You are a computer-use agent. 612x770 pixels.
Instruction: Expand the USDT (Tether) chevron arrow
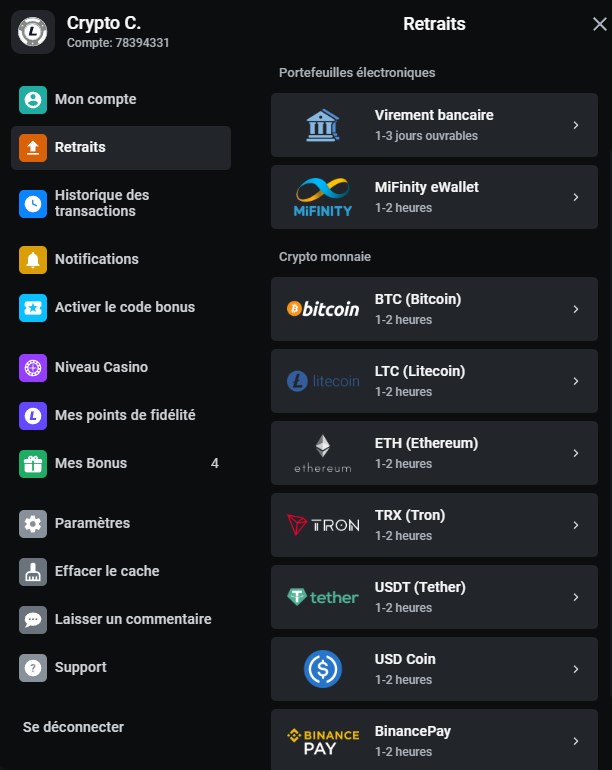pyautogui.click(x=576, y=597)
